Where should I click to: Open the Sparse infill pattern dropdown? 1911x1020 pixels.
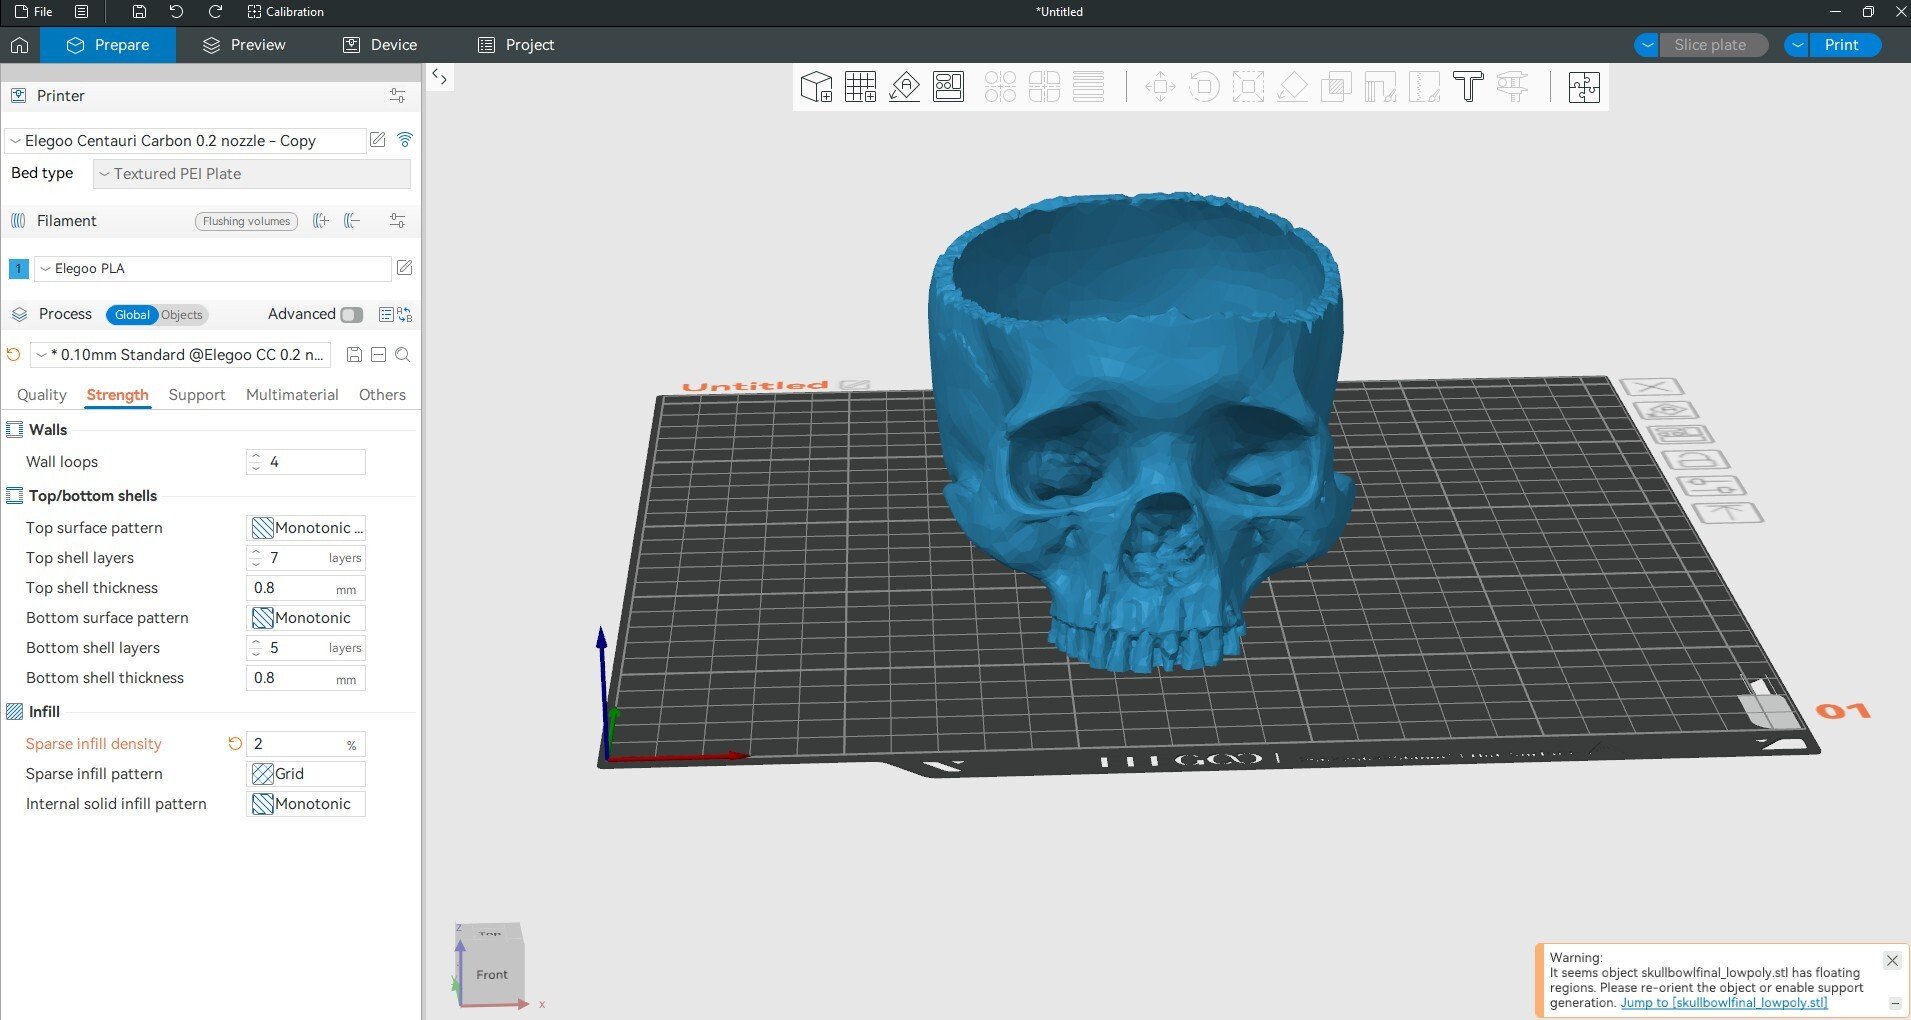(306, 774)
